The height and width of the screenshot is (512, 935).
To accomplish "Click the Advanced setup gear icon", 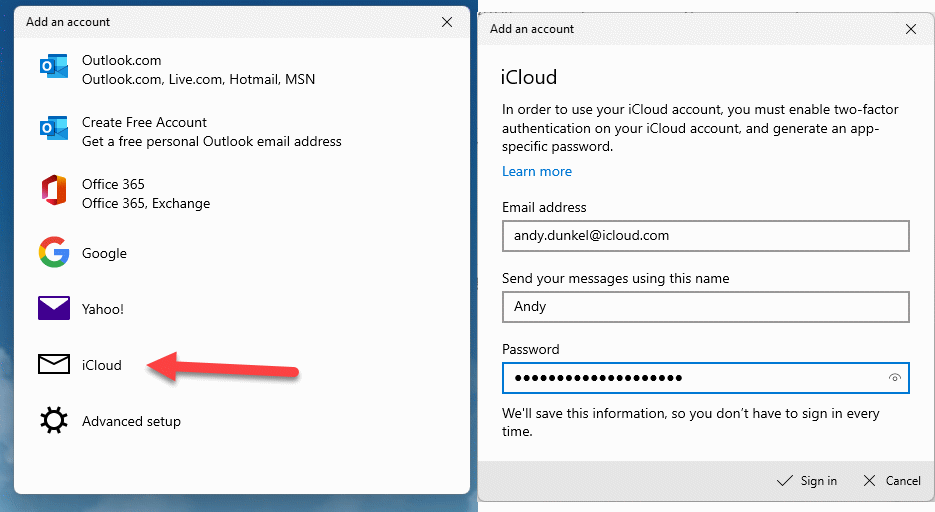I will coord(54,420).
